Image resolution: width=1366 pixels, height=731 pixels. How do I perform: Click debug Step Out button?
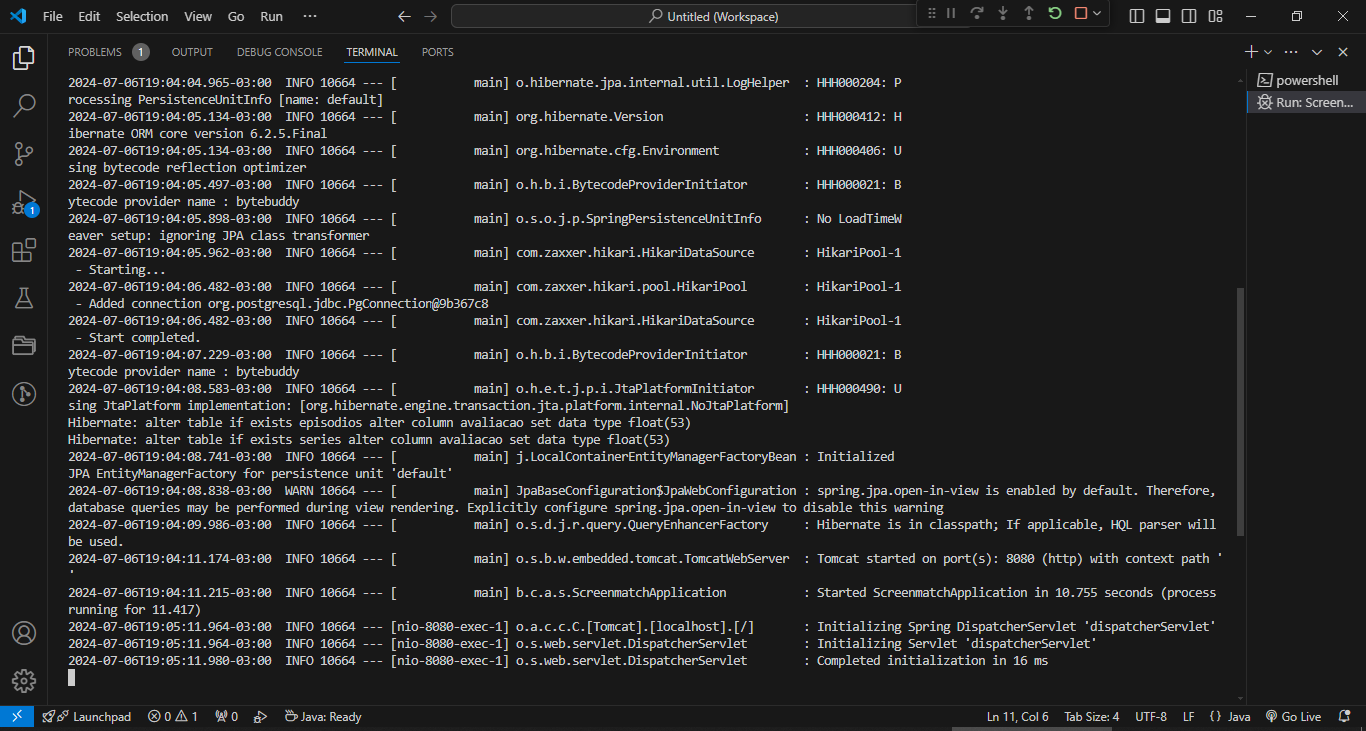point(1029,13)
